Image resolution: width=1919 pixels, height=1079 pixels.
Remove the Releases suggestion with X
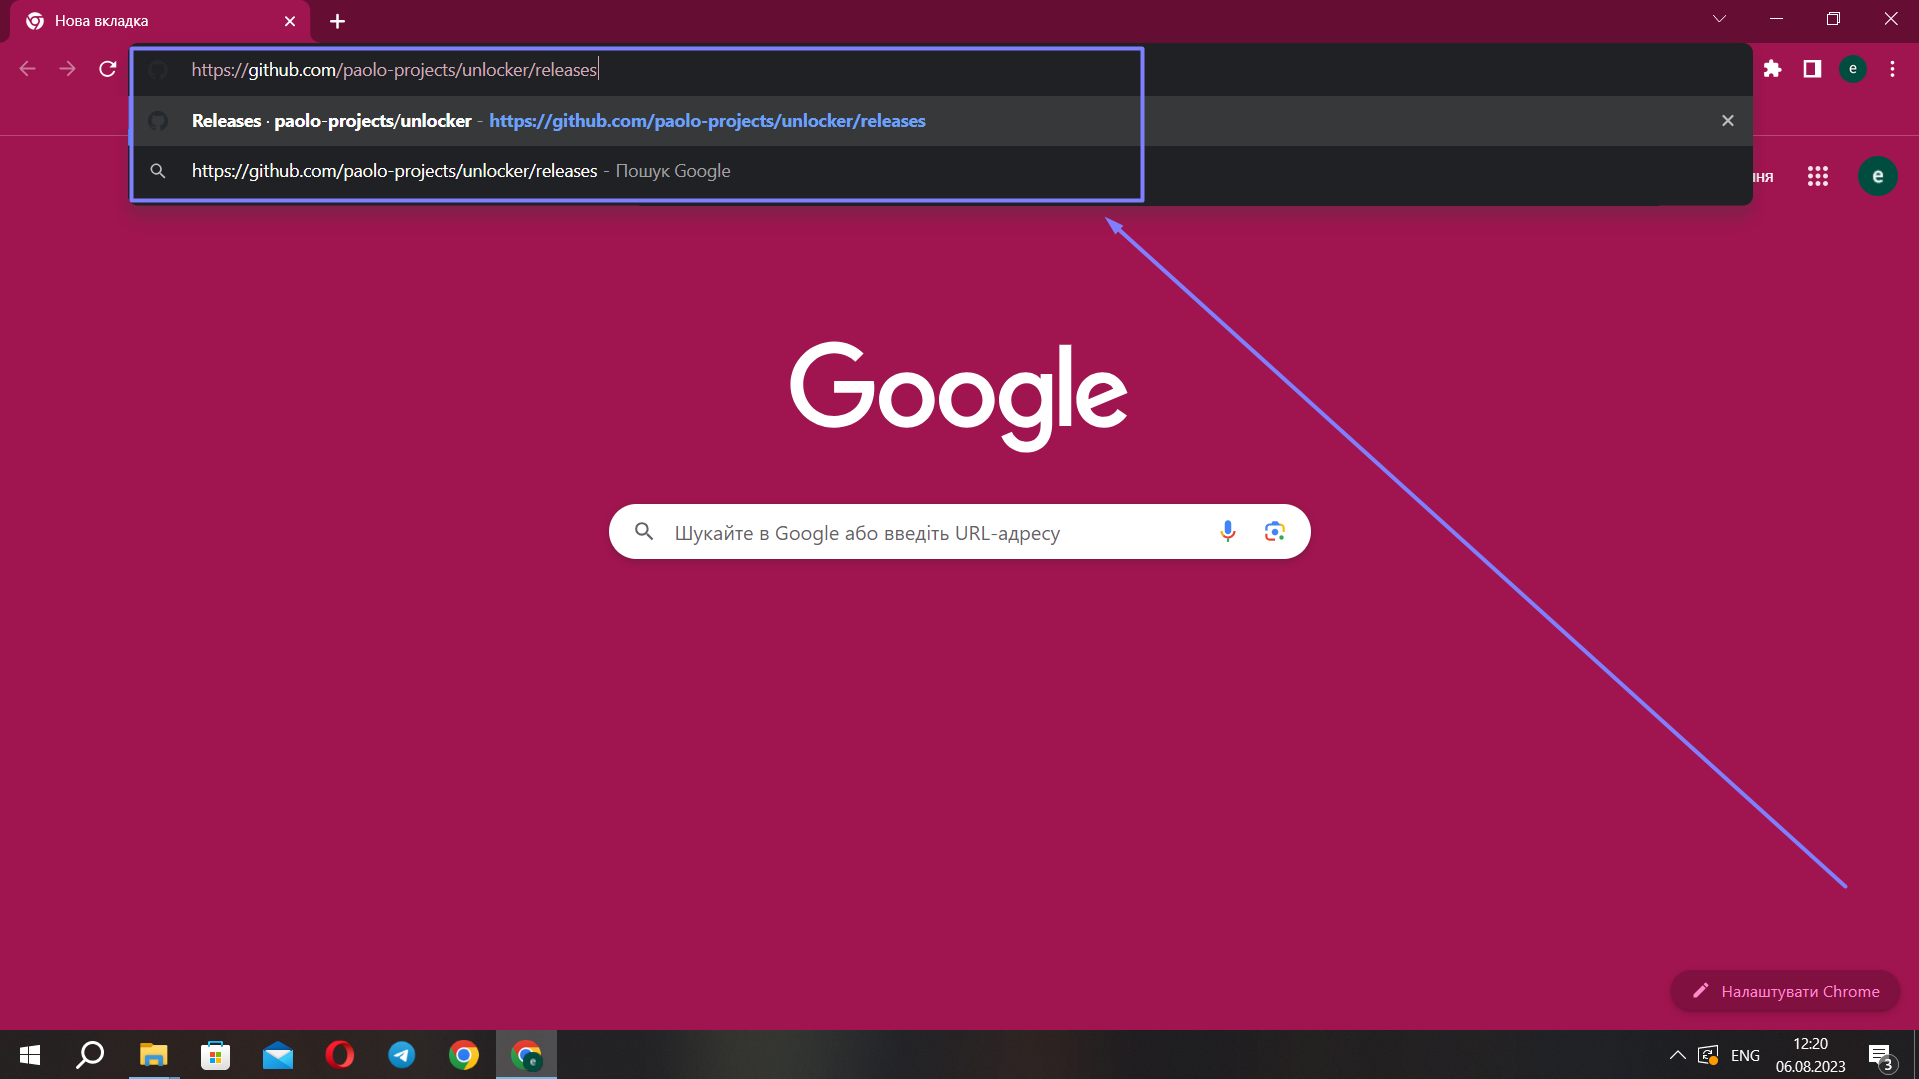point(1727,121)
